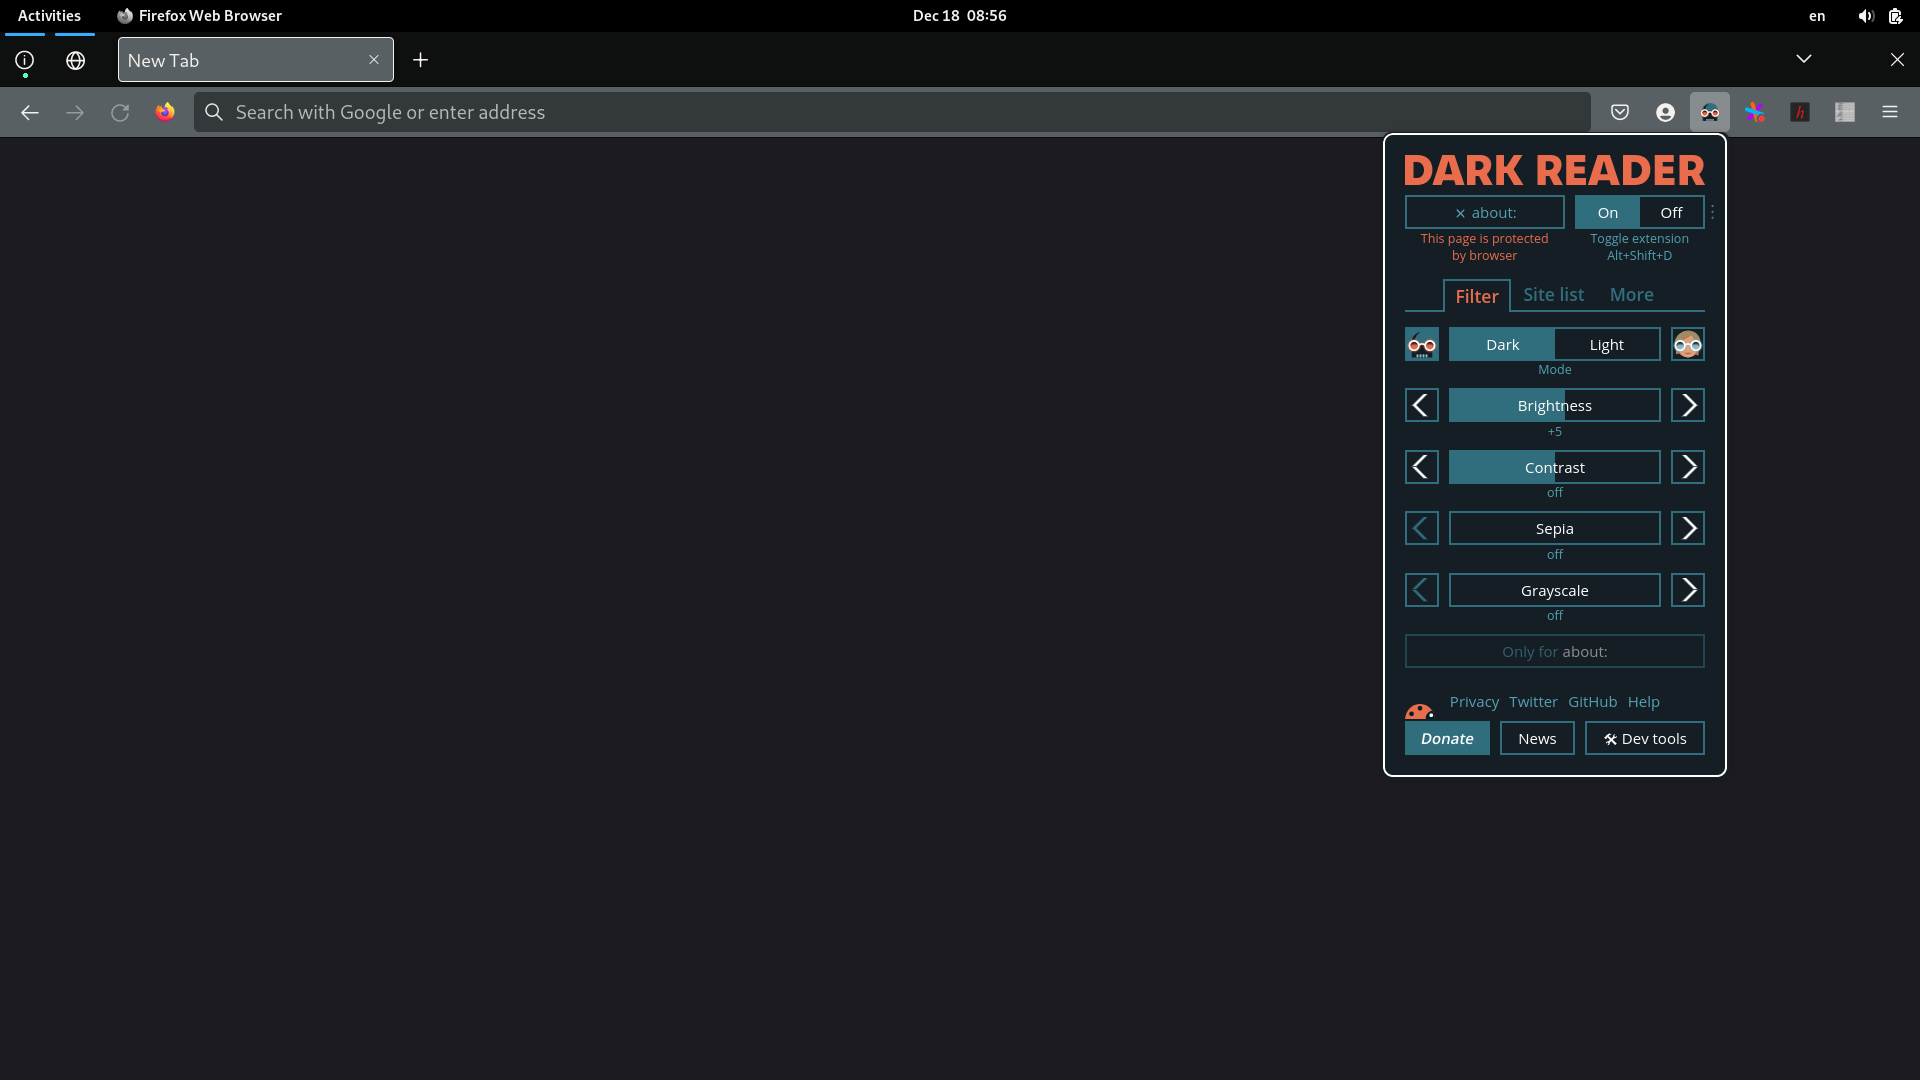The width and height of the screenshot is (1920, 1080).
Task: Open Dark Reader's three-dot options menu
Action: click(x=1711, y=212)
